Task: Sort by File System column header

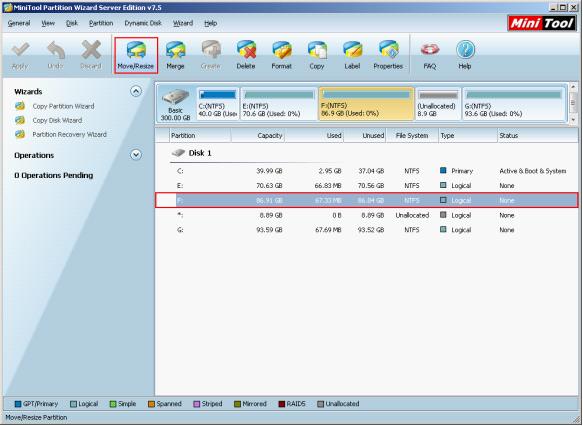Action: [412, 136]
